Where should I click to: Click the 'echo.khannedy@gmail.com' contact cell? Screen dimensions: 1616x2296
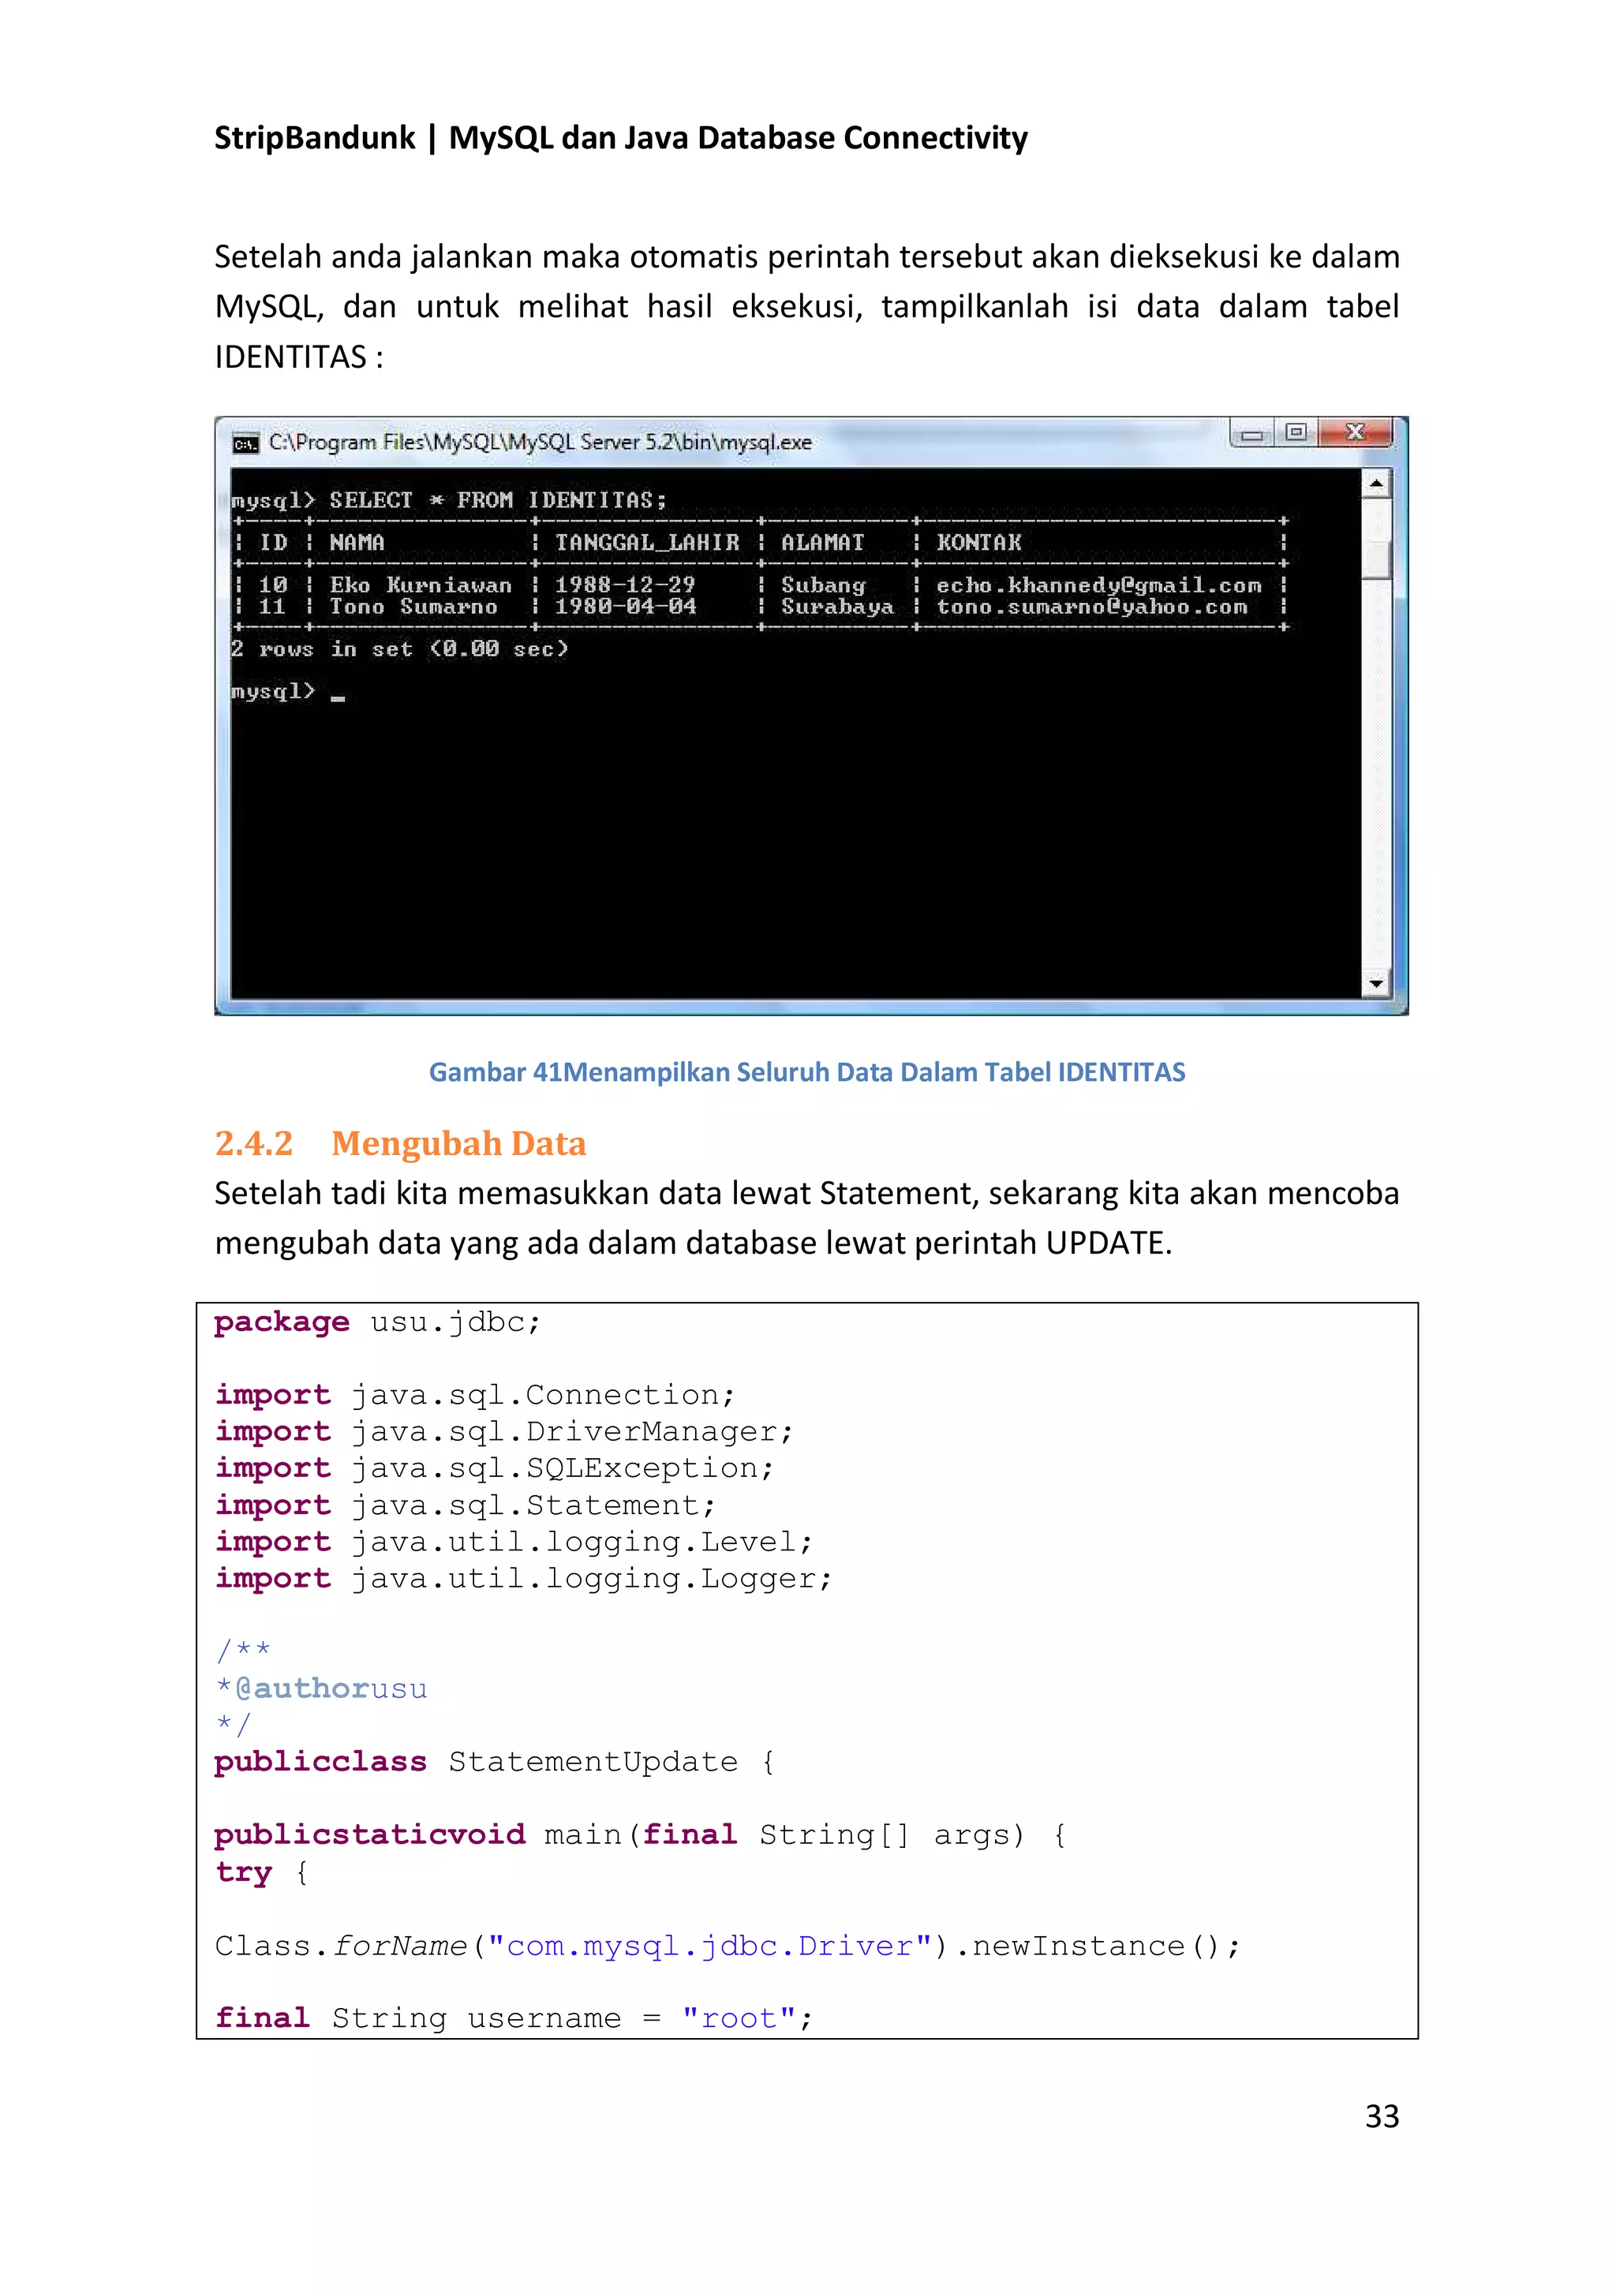[x=1099, y=586]
